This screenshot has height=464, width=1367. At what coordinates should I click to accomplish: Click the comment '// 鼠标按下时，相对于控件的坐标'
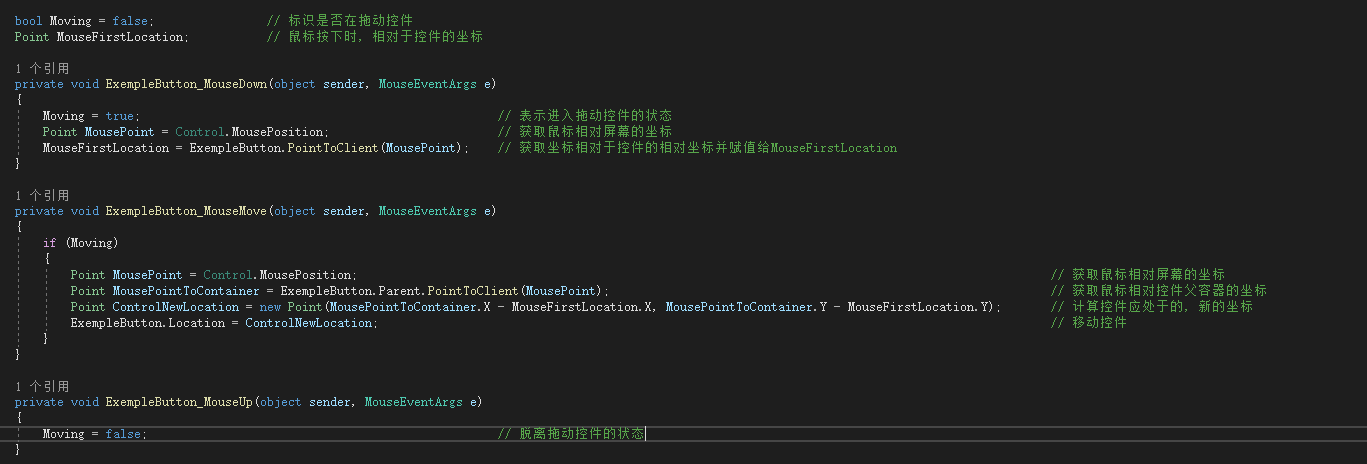tap(375, 37)
